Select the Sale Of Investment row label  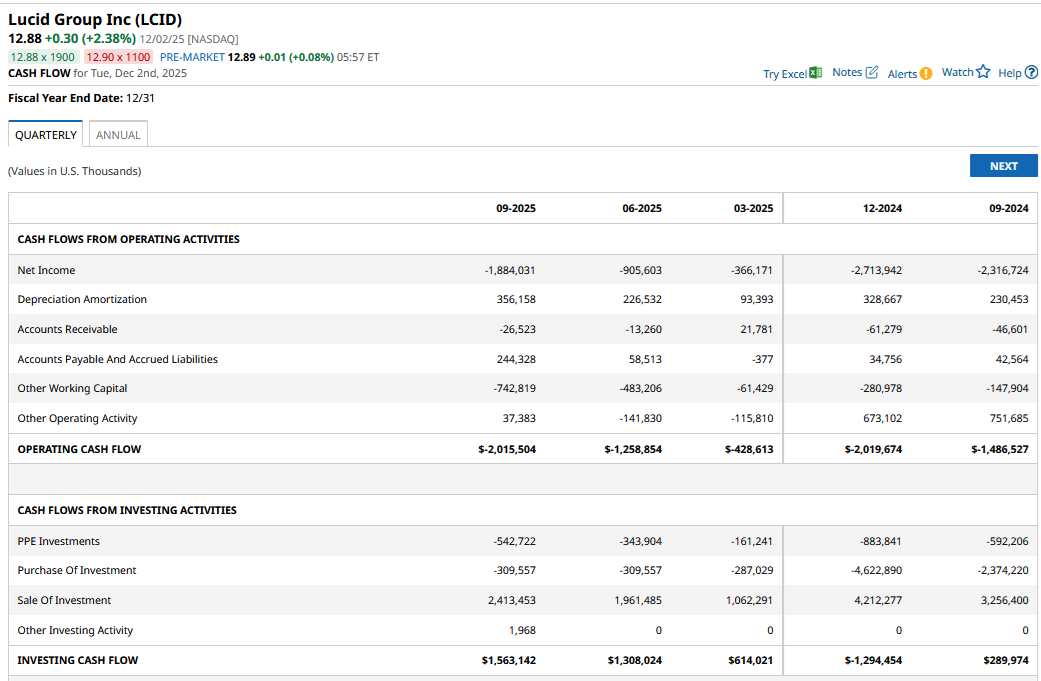coord(64,600)
